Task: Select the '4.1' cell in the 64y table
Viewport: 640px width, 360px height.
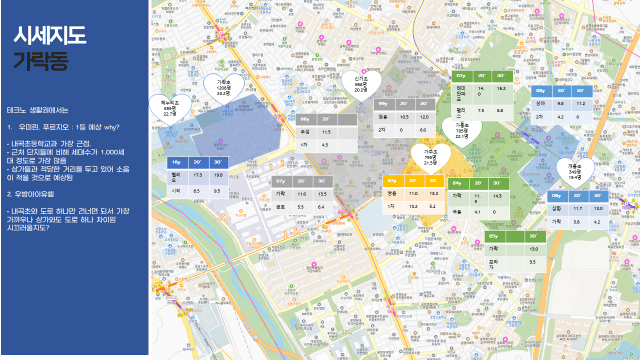Action: click(x=478, y=212)
